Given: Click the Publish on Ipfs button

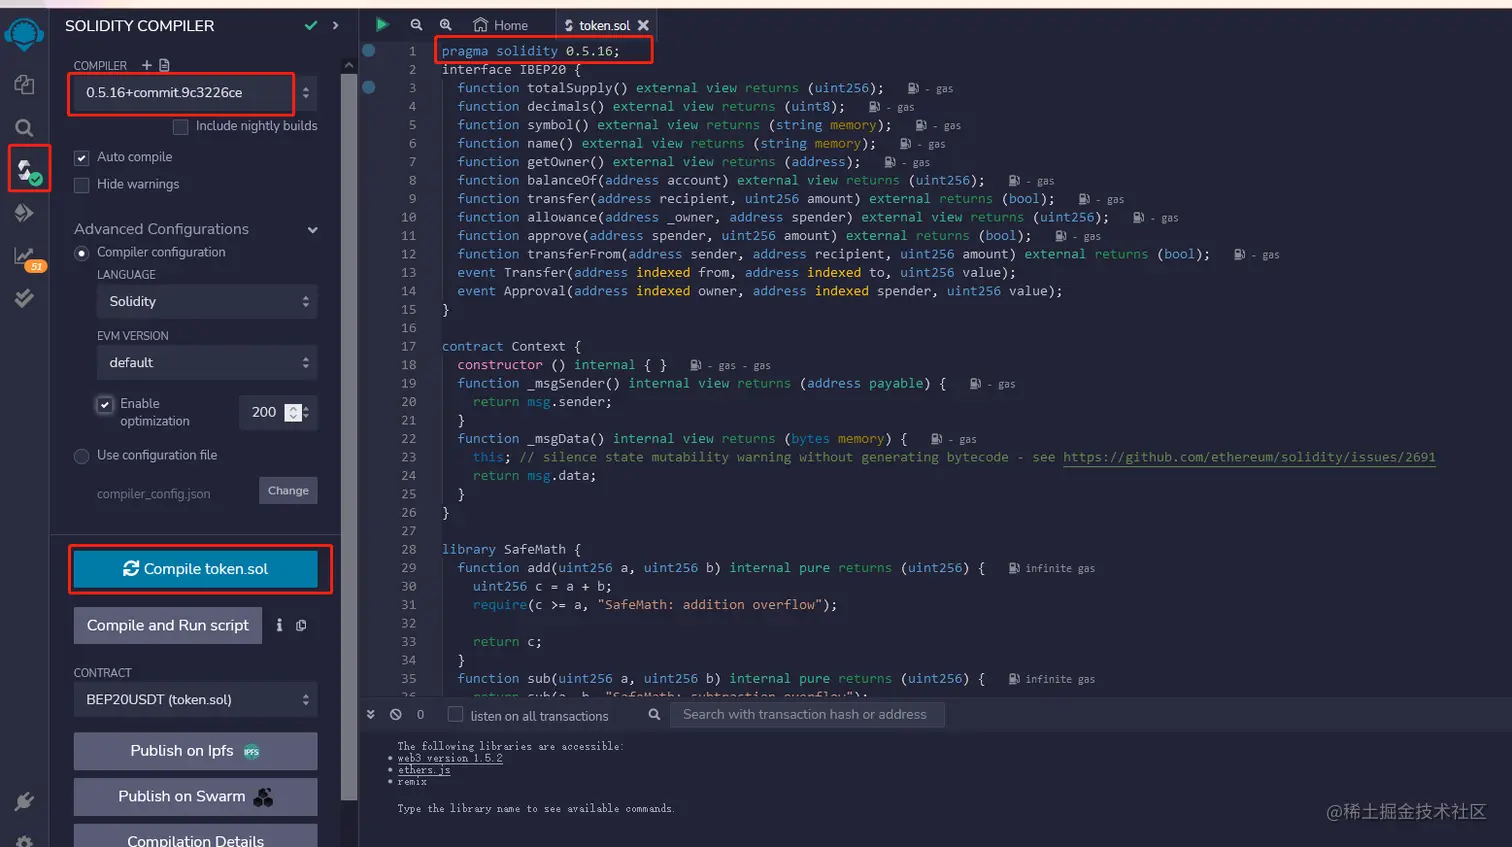Looking at the screenshot, I should coord(196,751).
